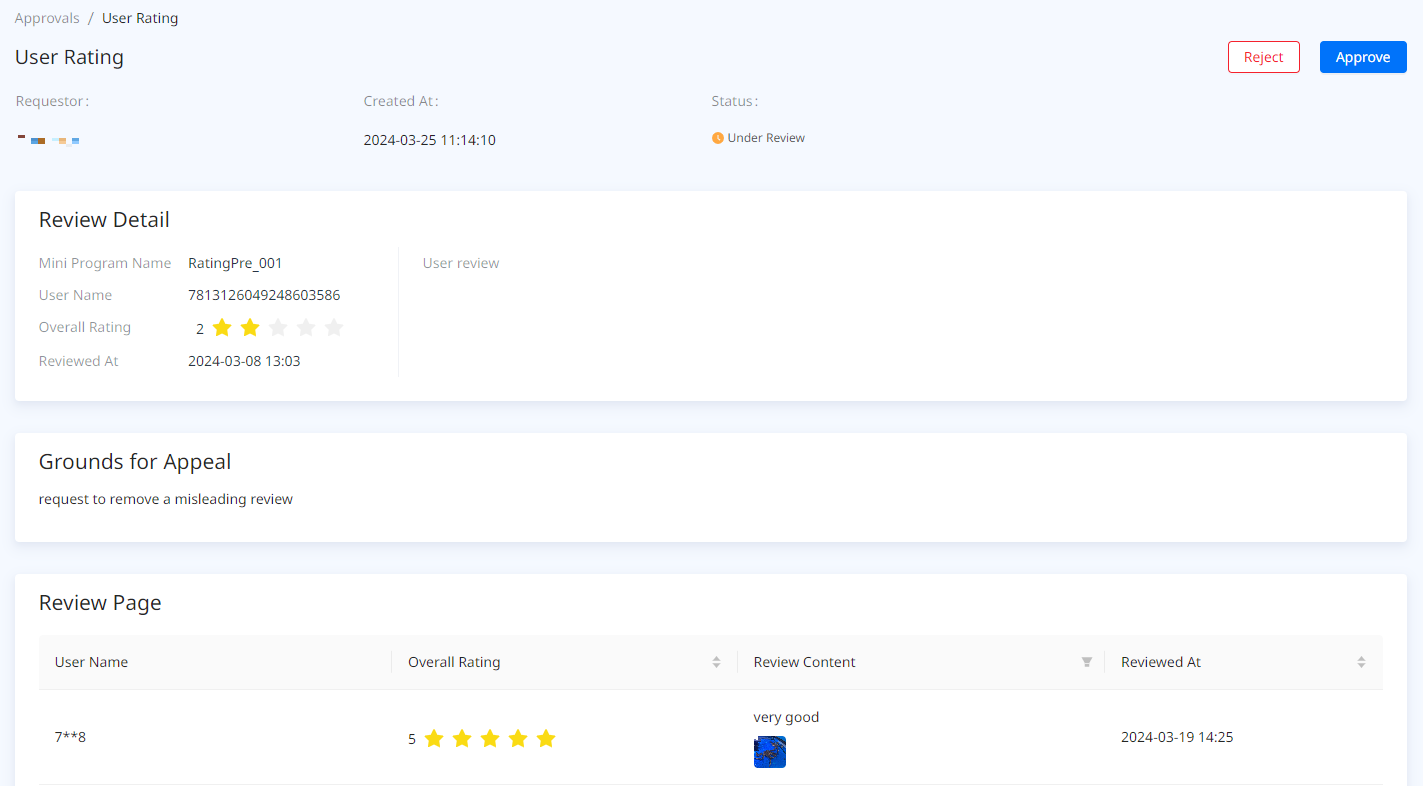This screenshot has width=1423, height=786.
Task: Click the requestor avatar name
Action: coord(49,140)
